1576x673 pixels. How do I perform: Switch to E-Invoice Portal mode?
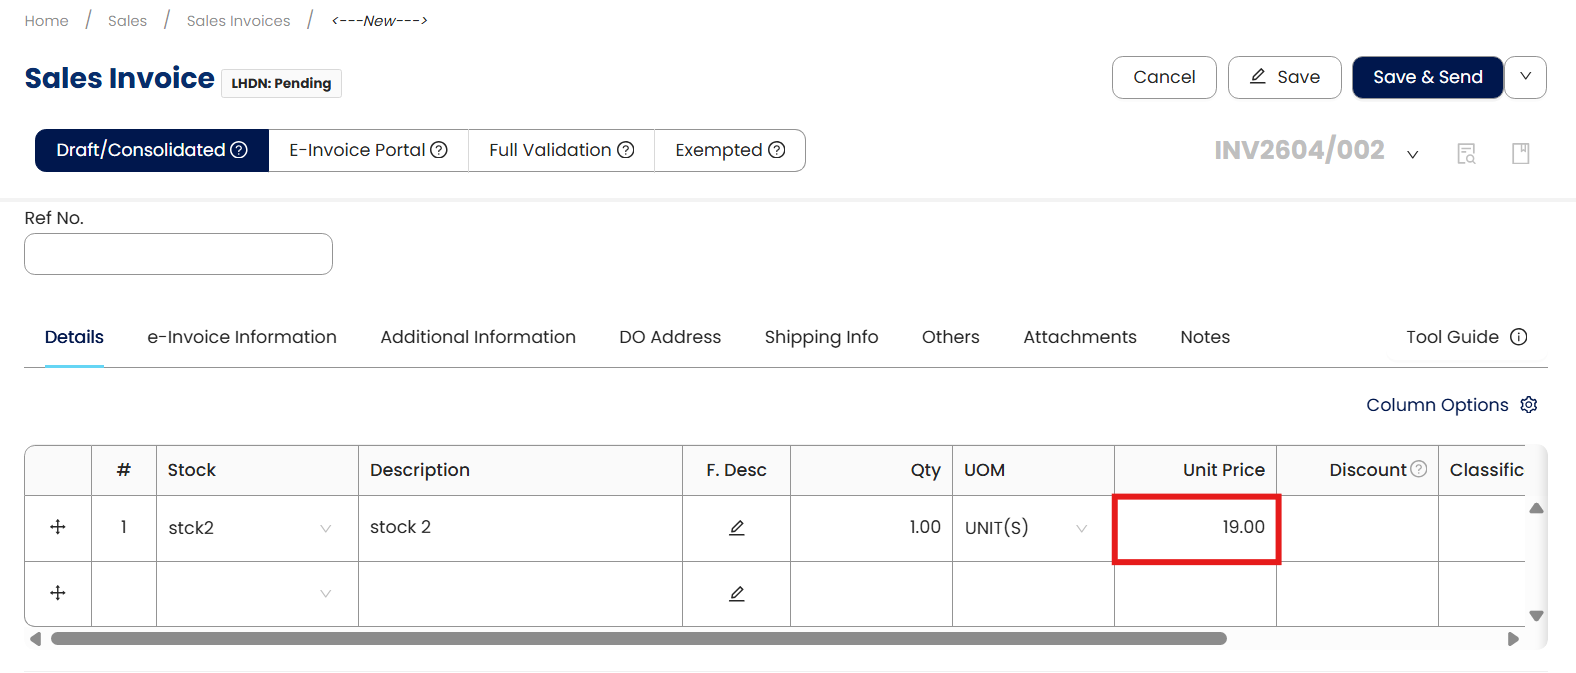[368, 150]
